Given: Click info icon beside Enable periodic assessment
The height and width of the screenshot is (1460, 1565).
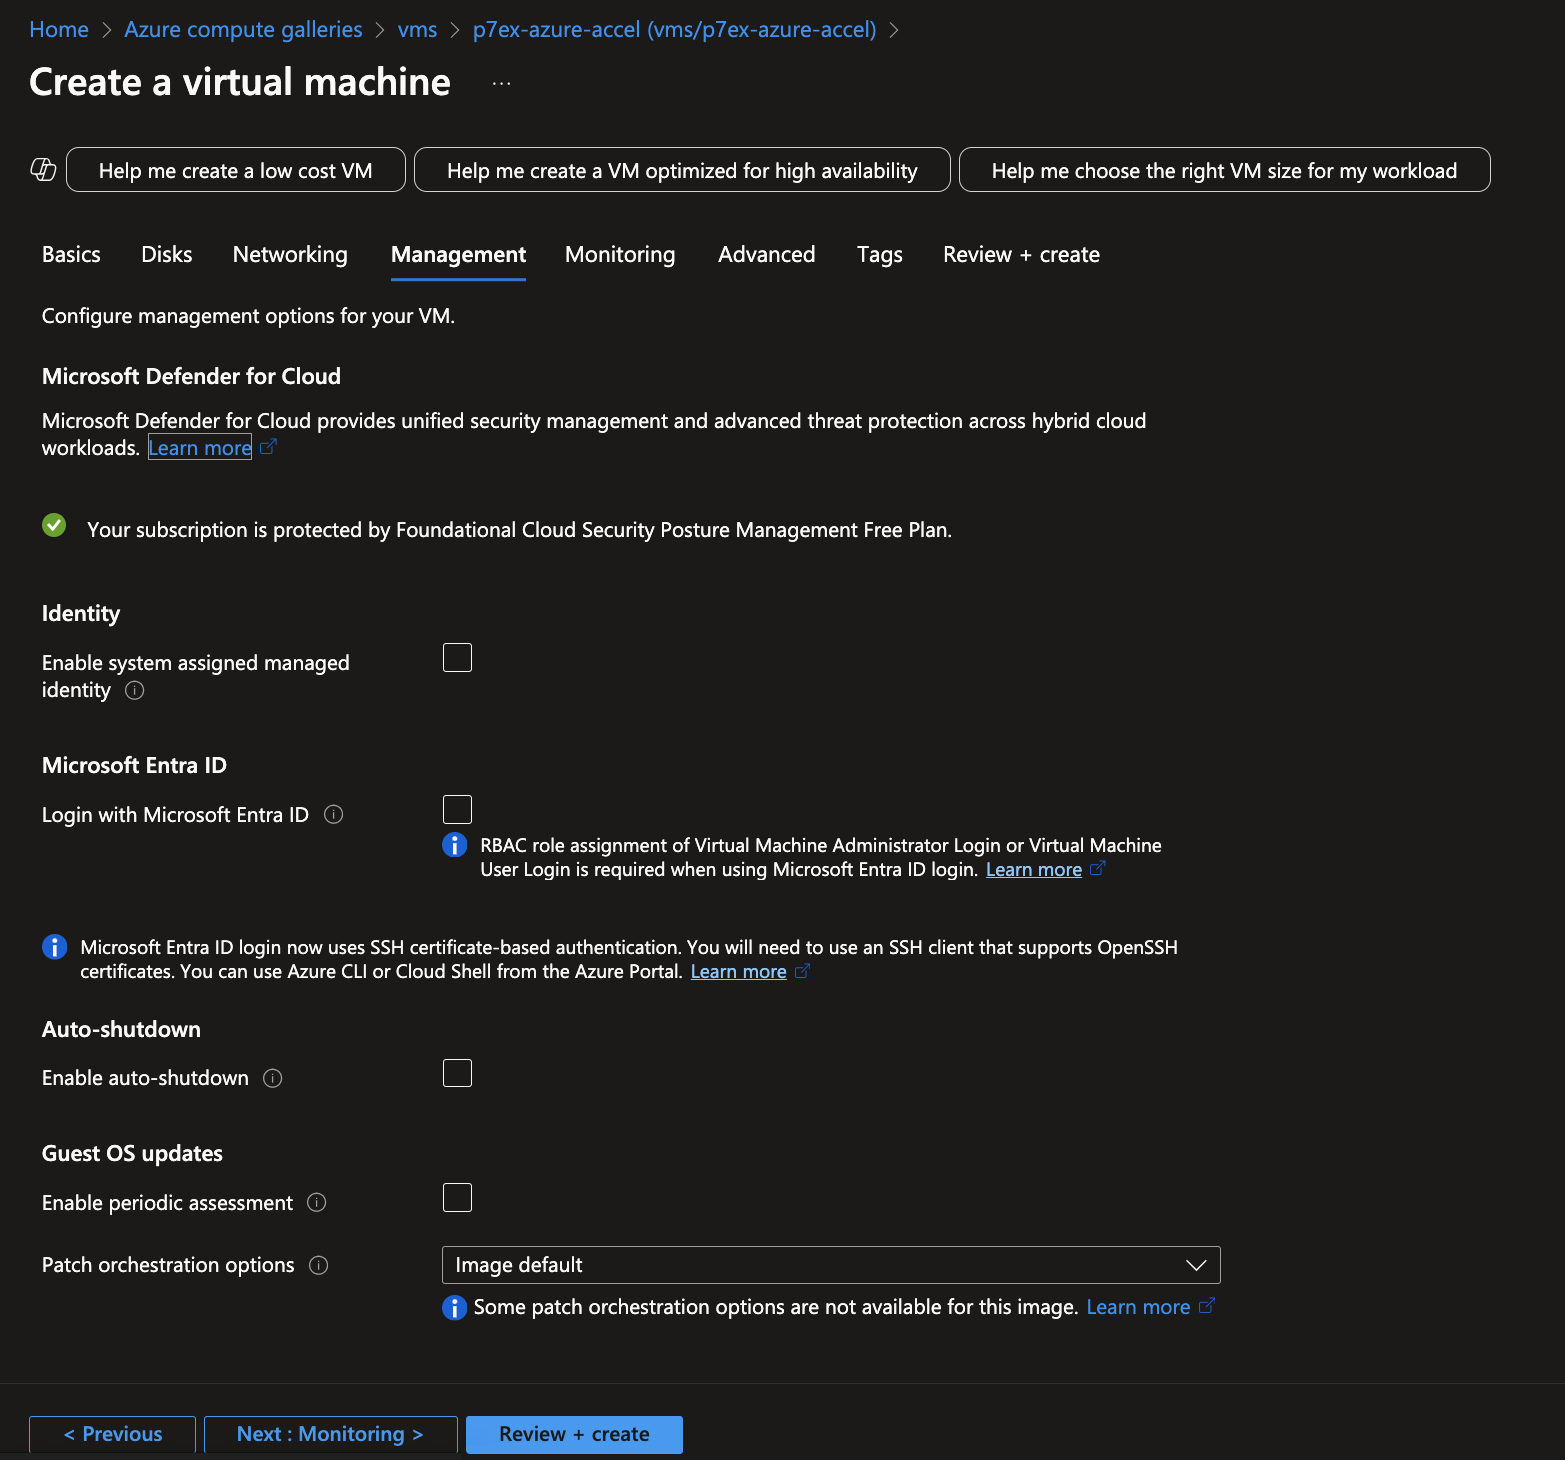Looking at the screenshot, I should pyautogui.click(x=317, y=1202).
